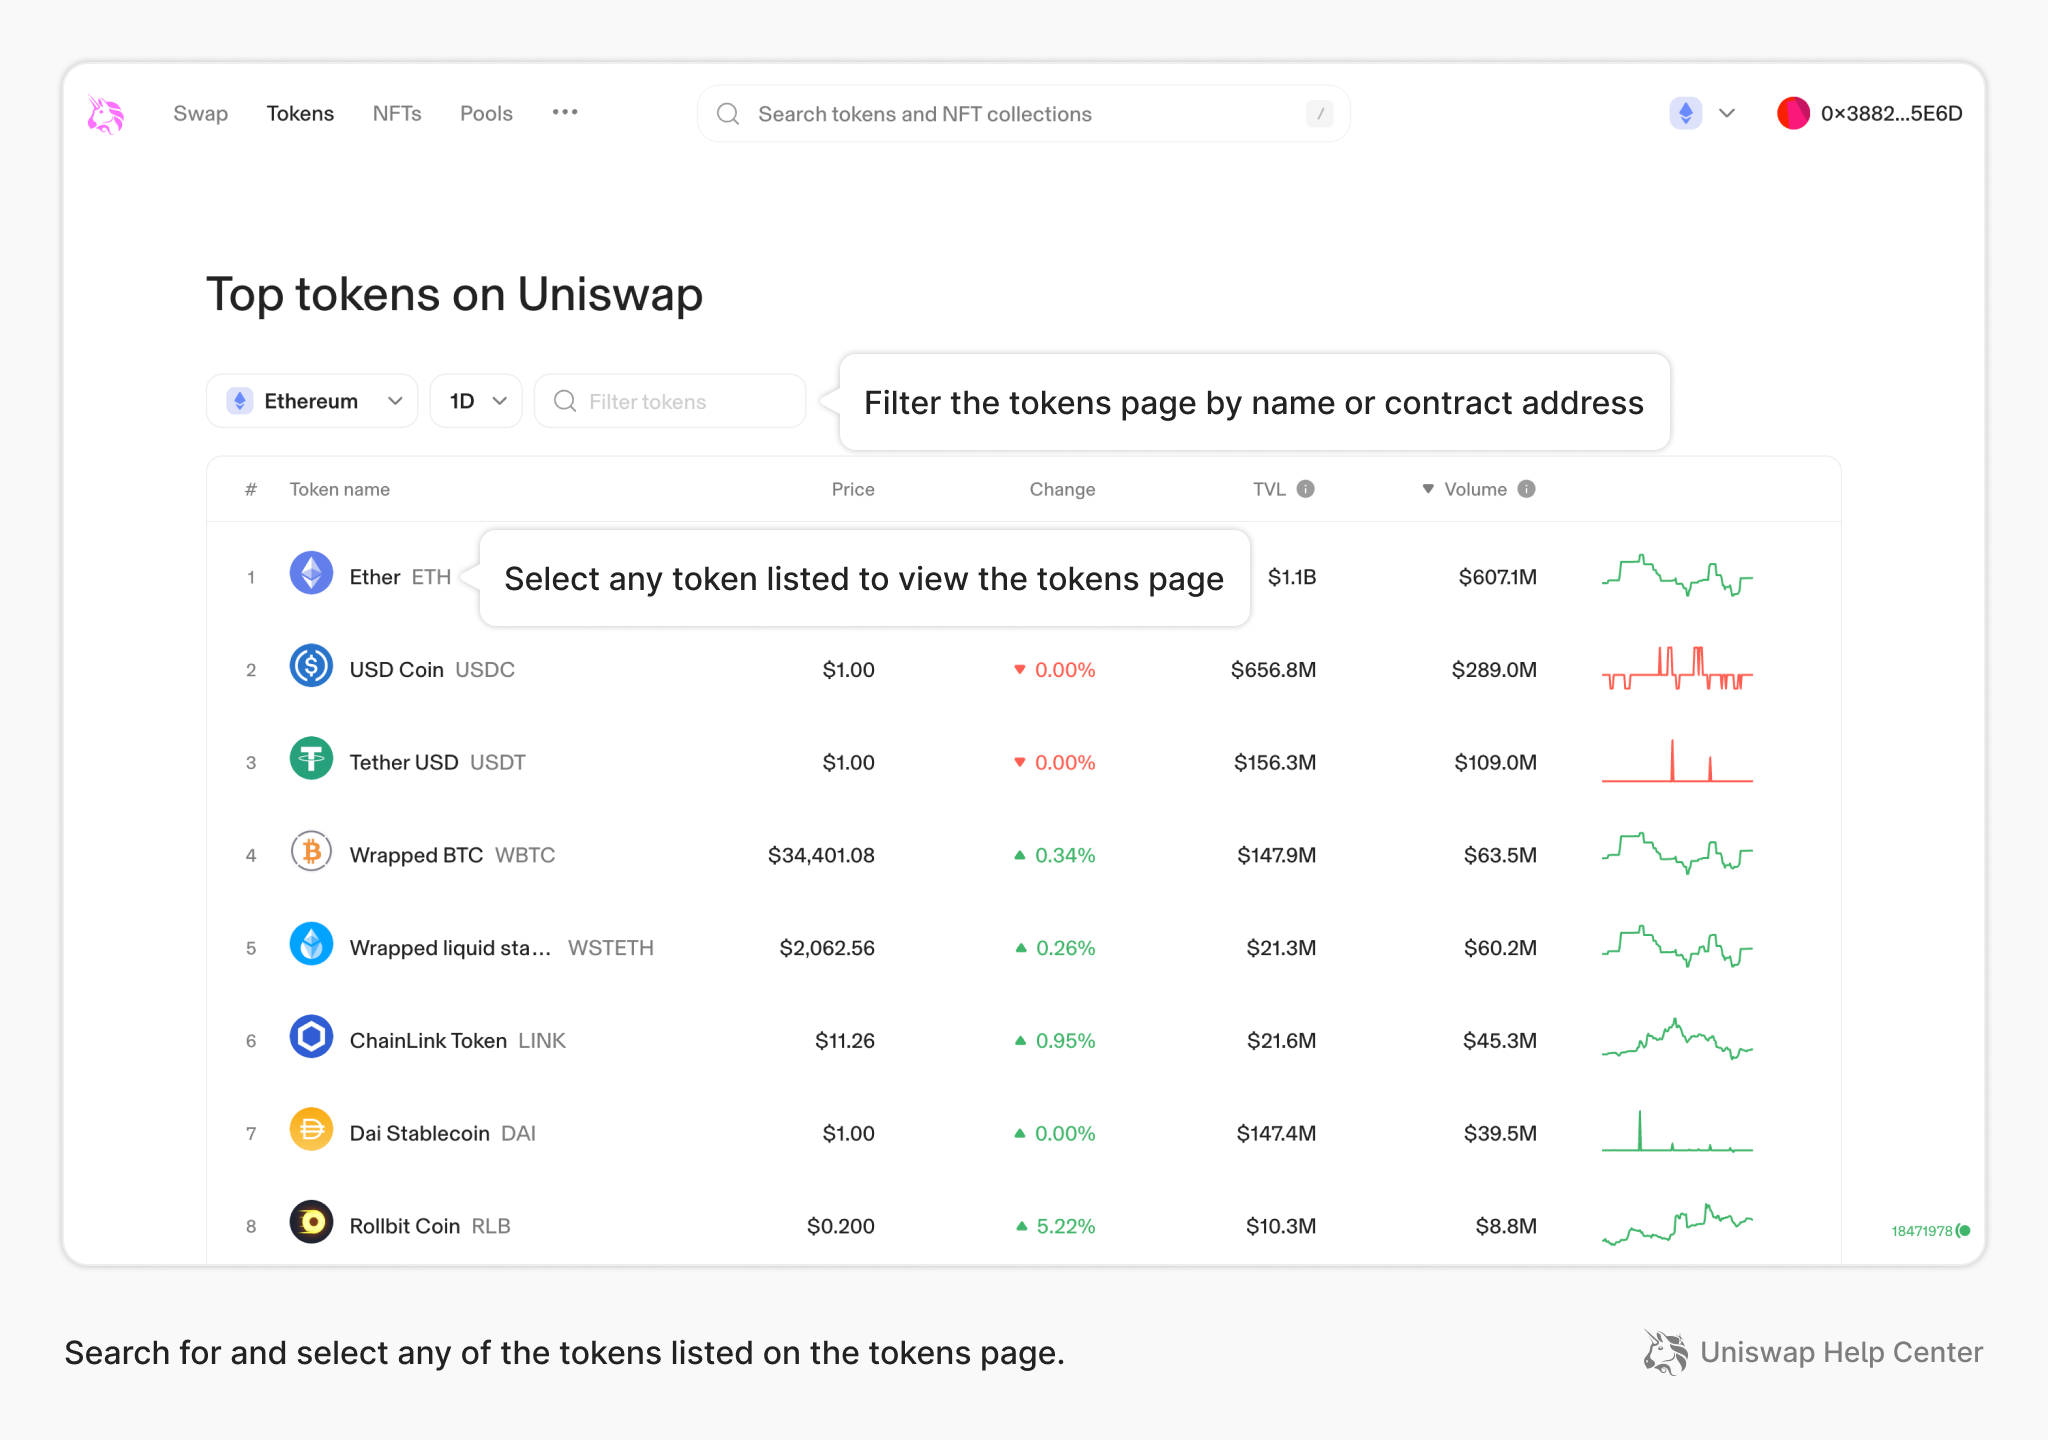The width and height of the screenshot is (2048, 1440).
Task: Click the Tether USD sparkline chart
Action: coord(1677,761)
